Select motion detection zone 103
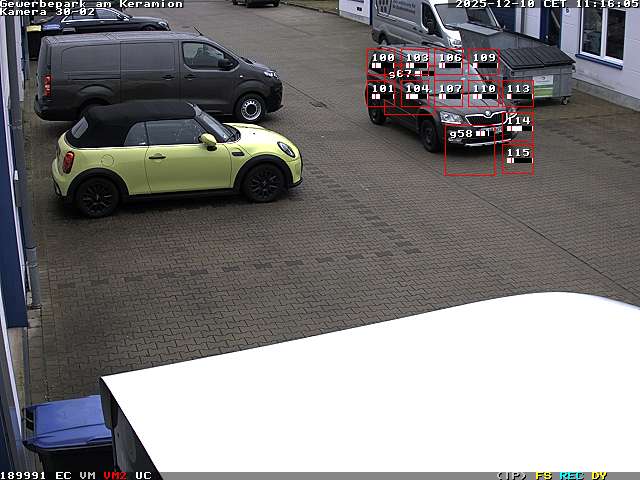 [417, 58]
